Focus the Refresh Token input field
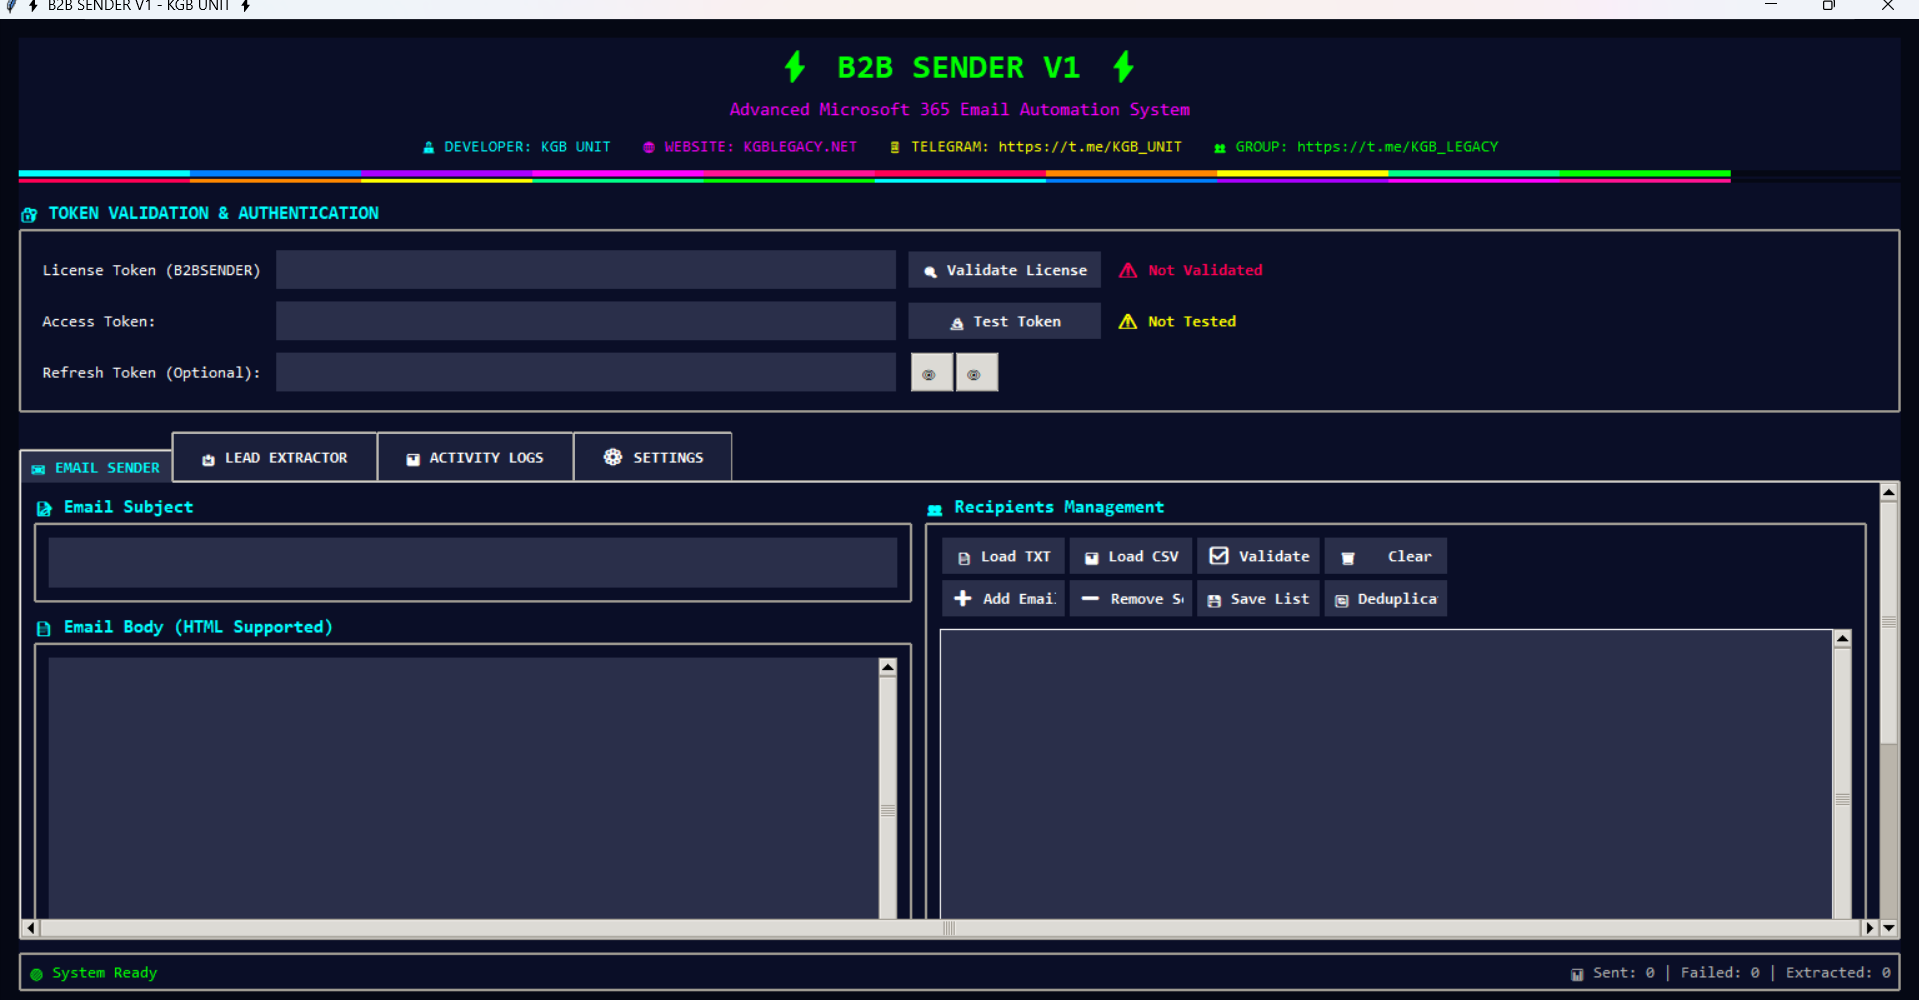The width and height of the screenshot is (1919, 1000). click(x=585, y=372)
